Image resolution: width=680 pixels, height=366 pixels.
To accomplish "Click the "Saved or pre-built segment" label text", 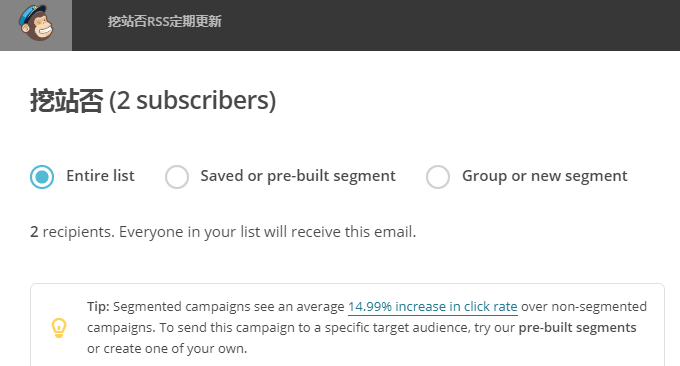I will point(298,176).
